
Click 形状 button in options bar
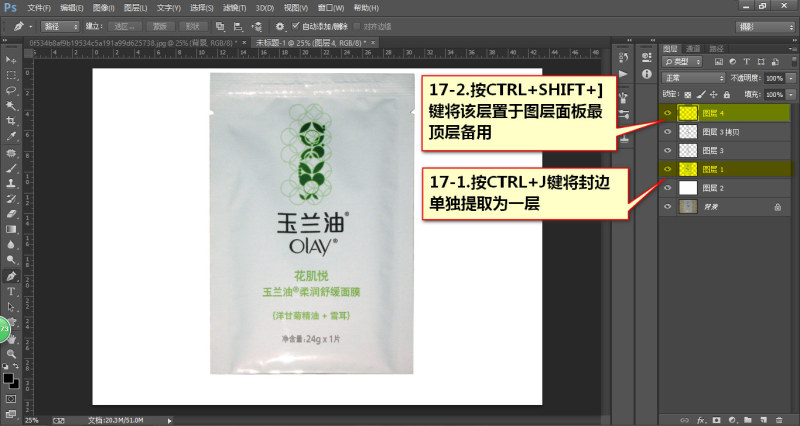193,27
